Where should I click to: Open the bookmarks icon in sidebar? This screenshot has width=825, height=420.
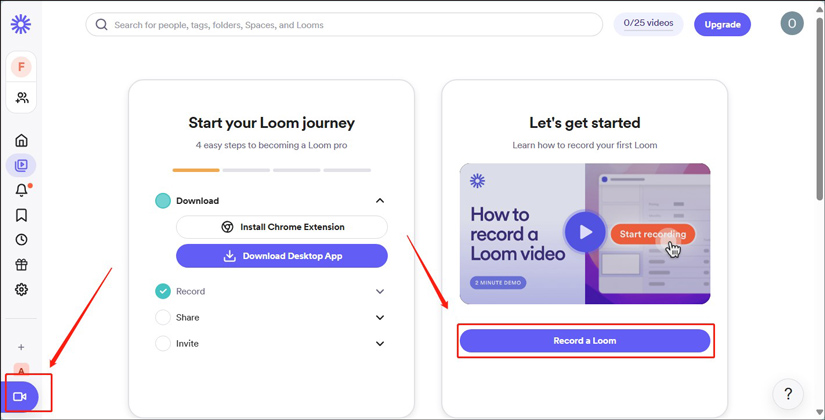pos(21,215)
